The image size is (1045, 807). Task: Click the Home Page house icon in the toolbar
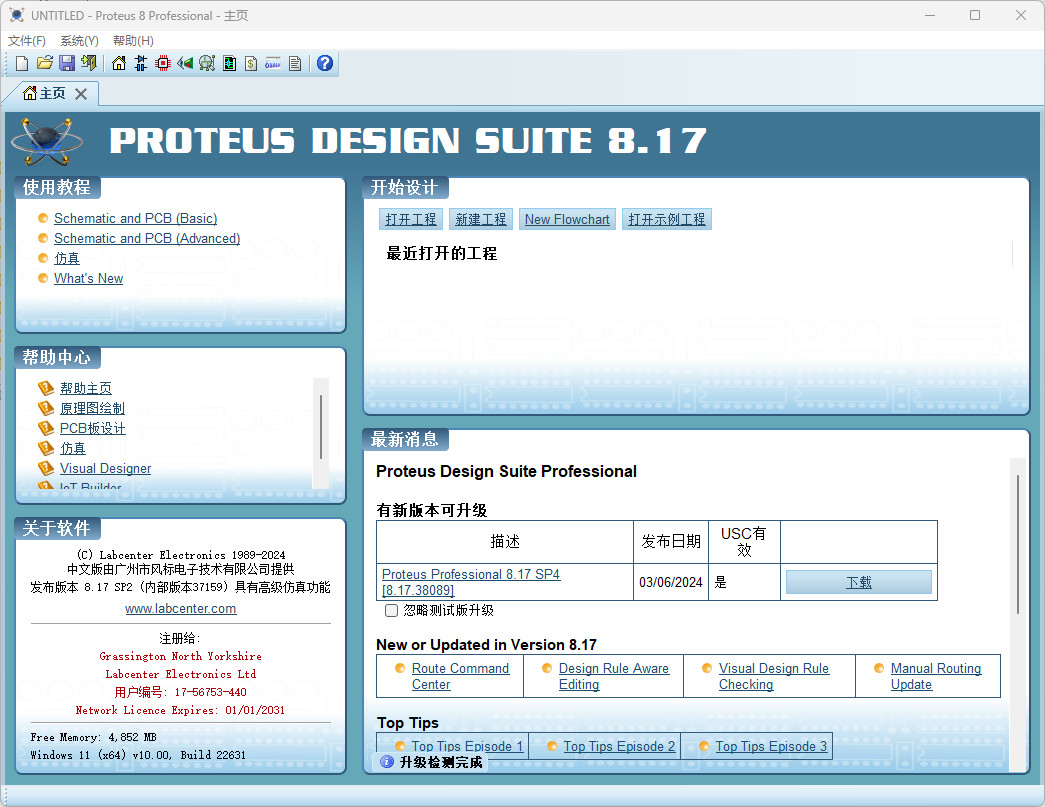pyautogui.click(x=119, y=63)
